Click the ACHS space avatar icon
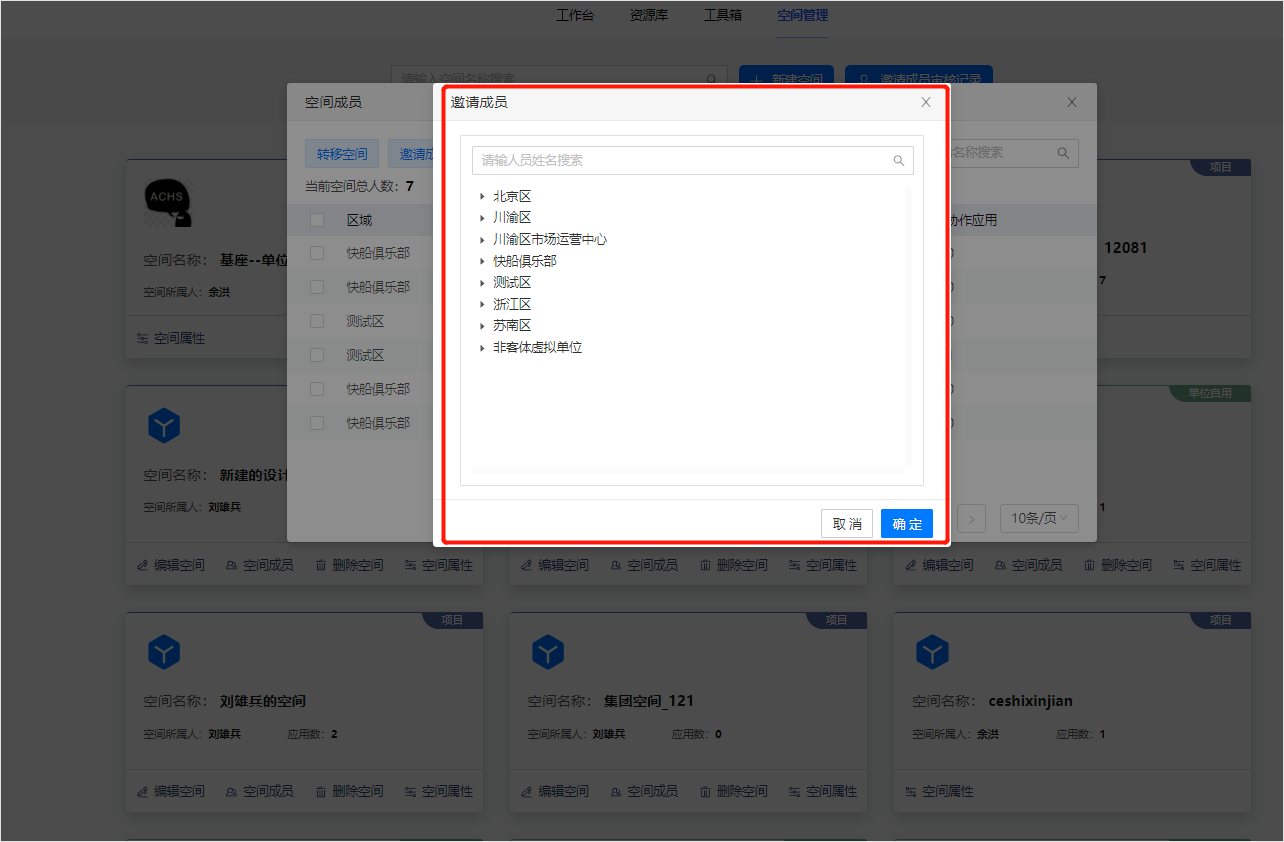 point(168,201)
